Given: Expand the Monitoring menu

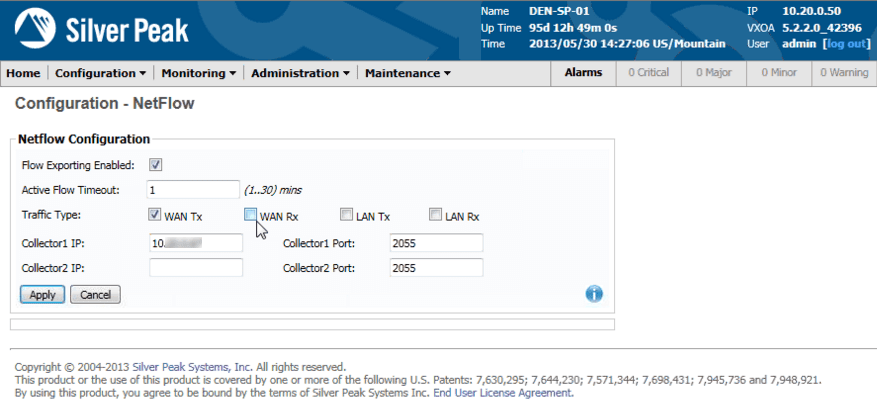Looking at the screenshot, I should pos(199,73).
